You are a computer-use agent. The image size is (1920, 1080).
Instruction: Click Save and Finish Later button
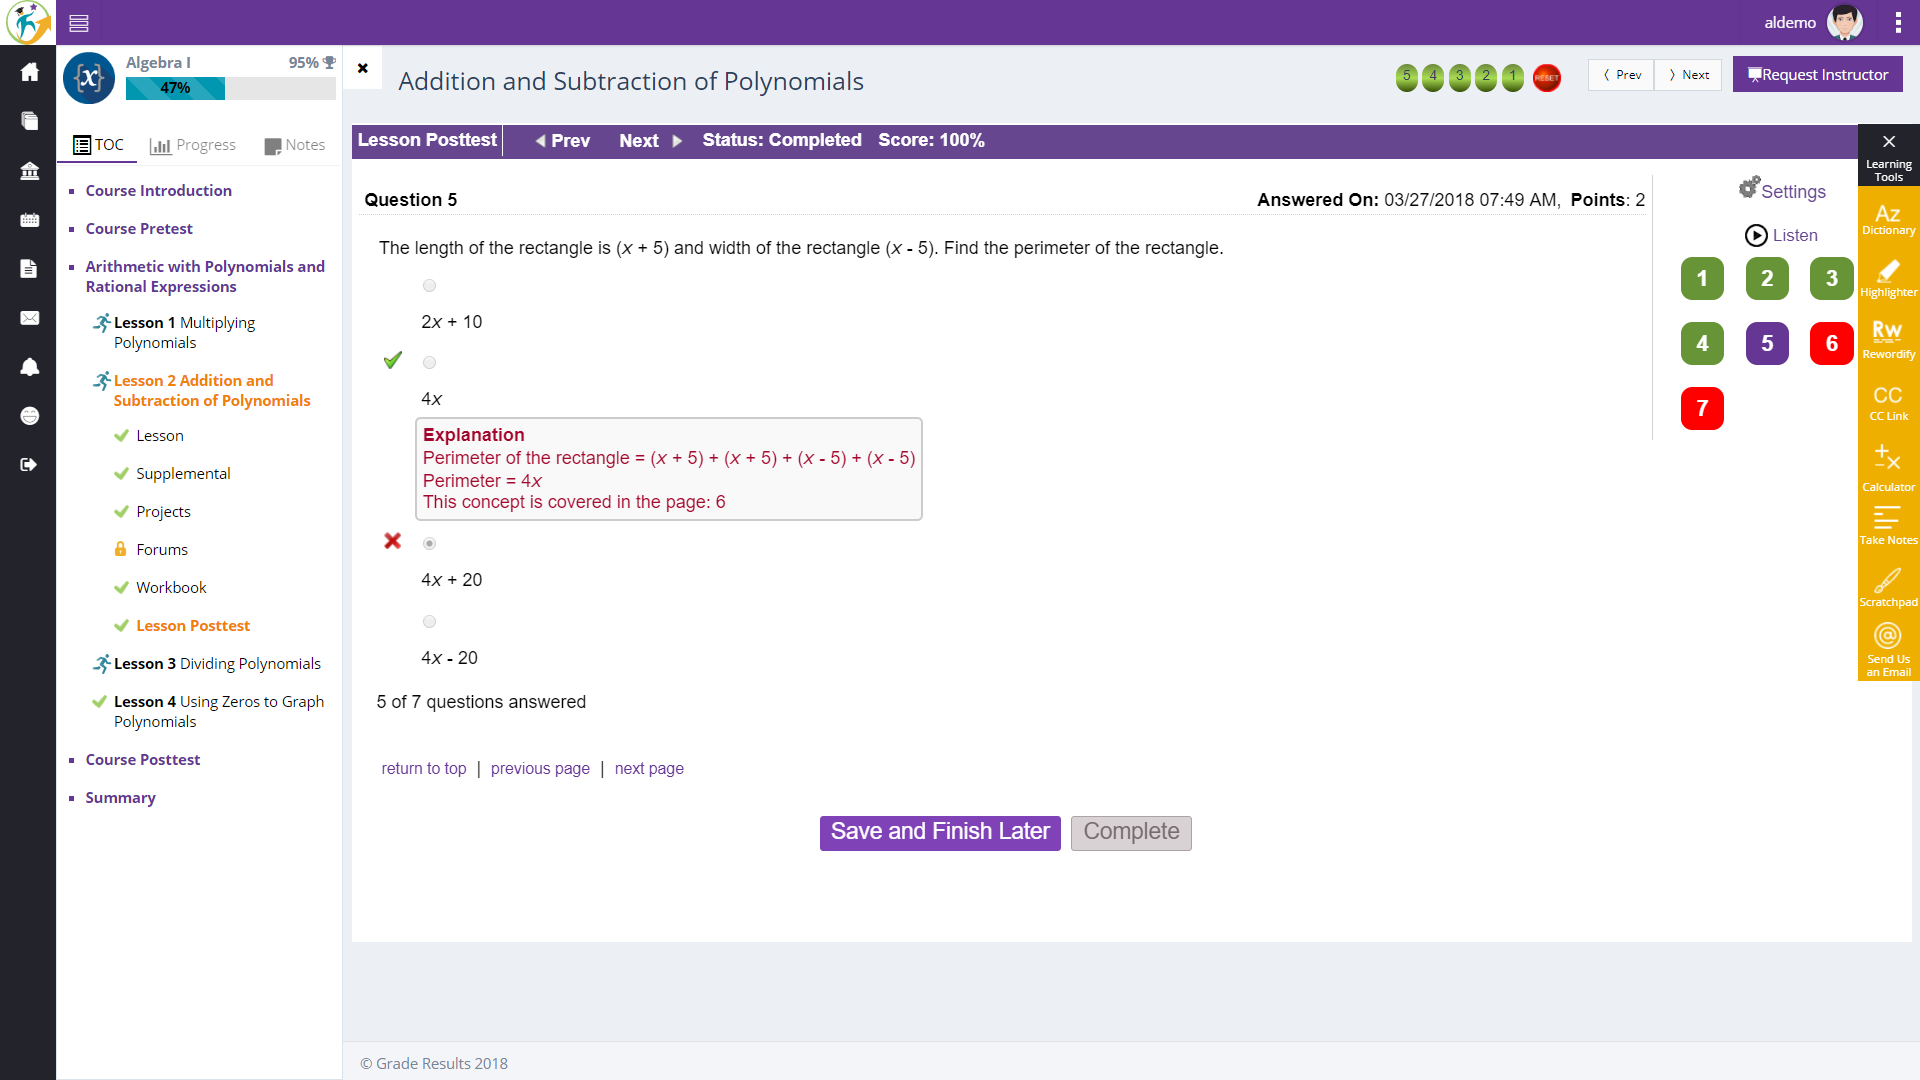pyautogui.click(x=939, y=832)
